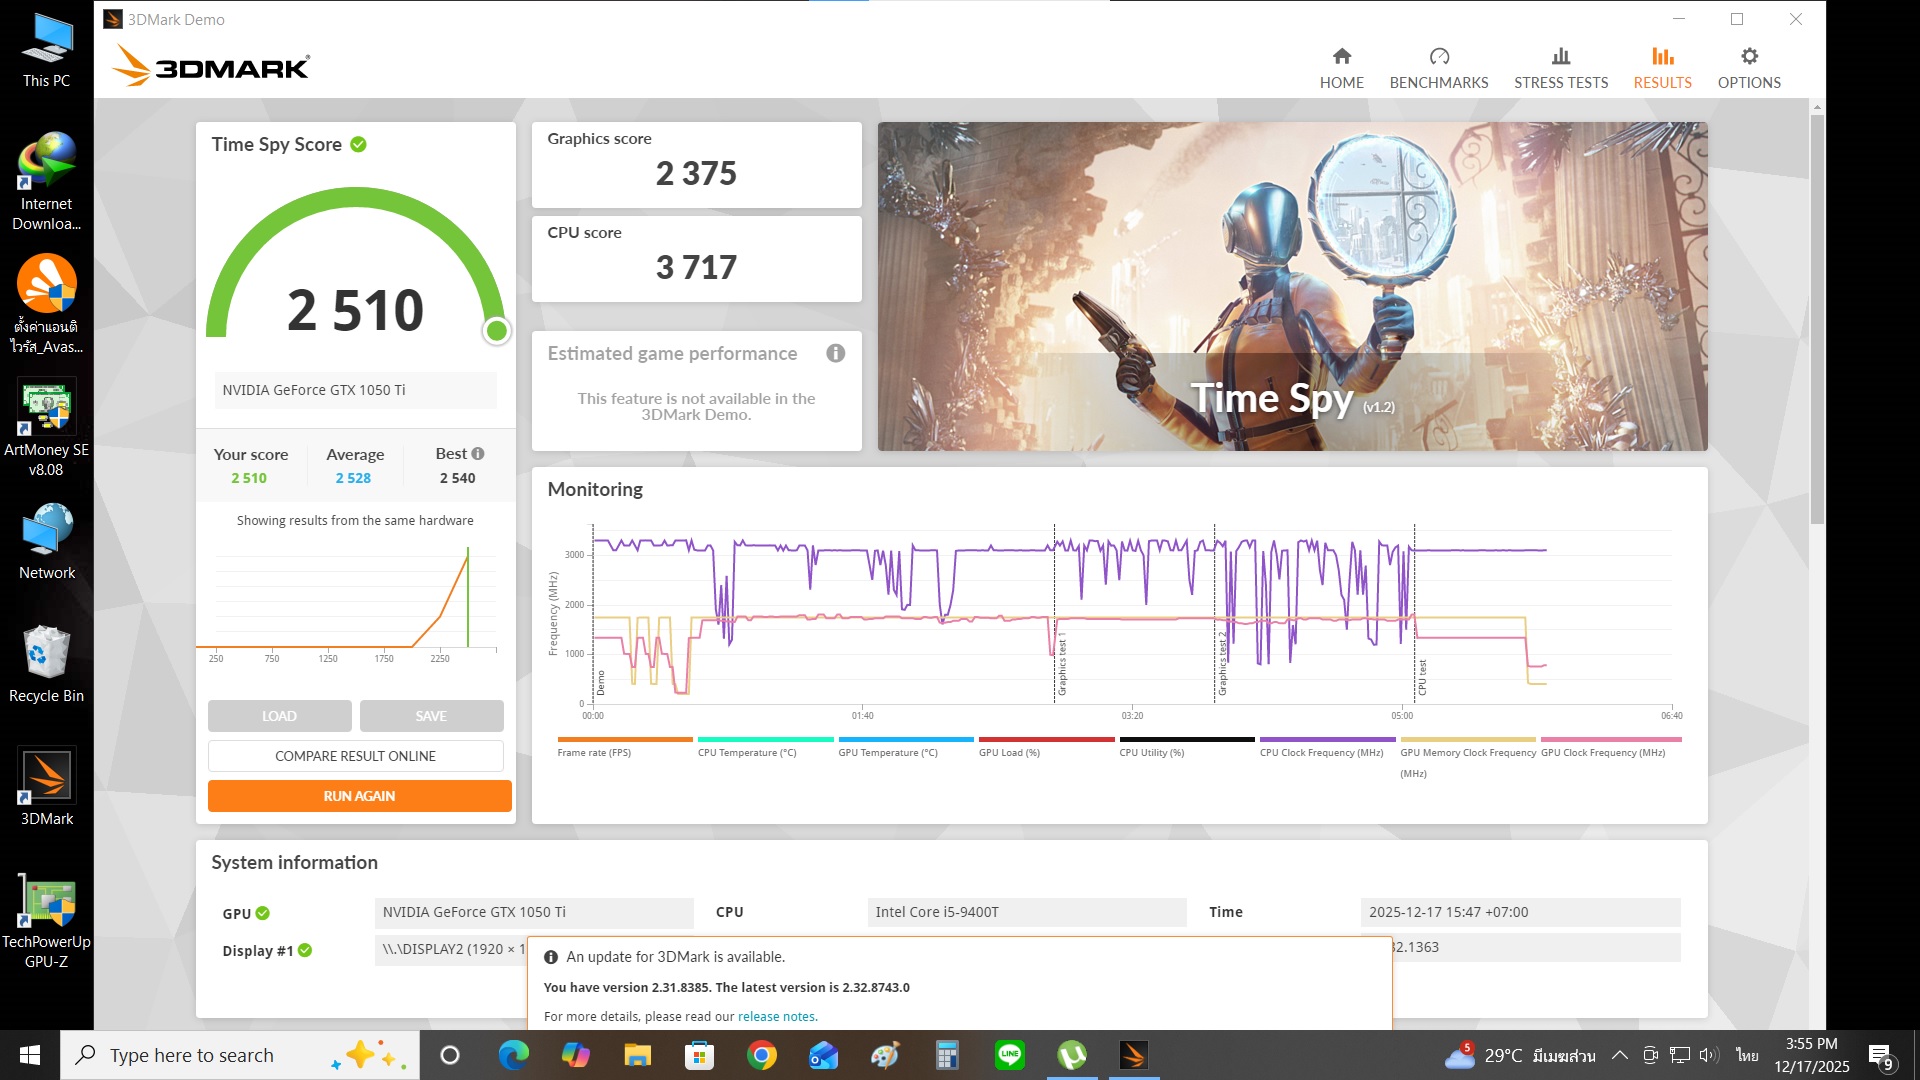Viewport: 1920px width, 1080px height.
Task: Toggle CPU Clock Frequency legend series
Action: [x=1320, y=752]
